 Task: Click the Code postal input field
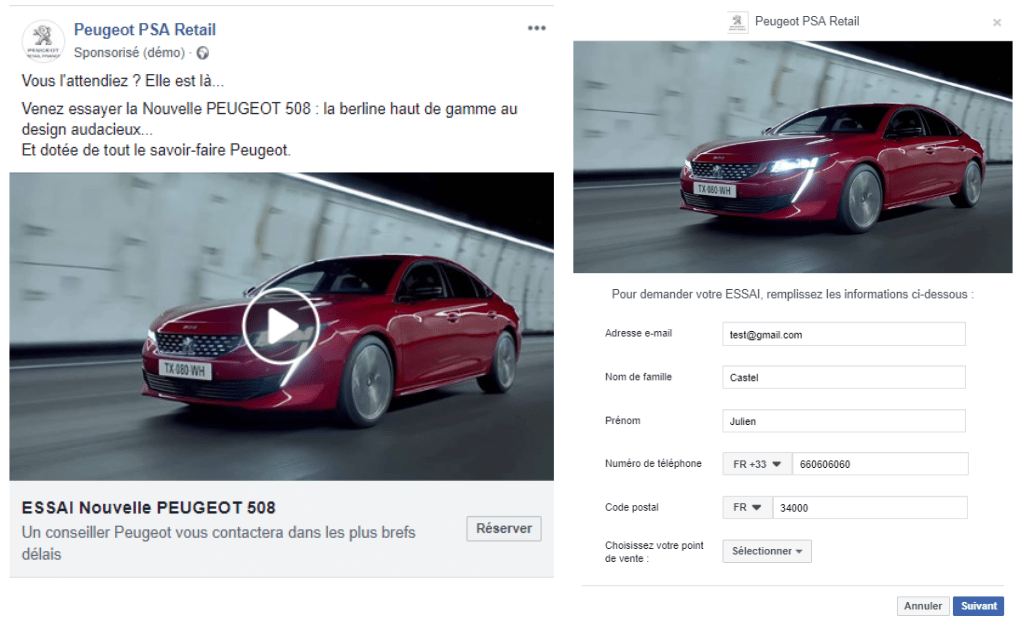pyautogui.click(x=869, y=508)
